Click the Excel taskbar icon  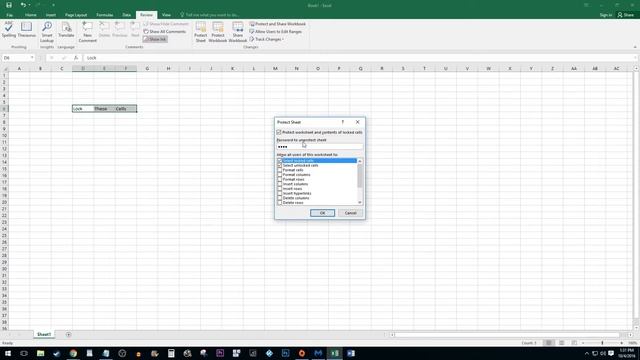[335, 353]
